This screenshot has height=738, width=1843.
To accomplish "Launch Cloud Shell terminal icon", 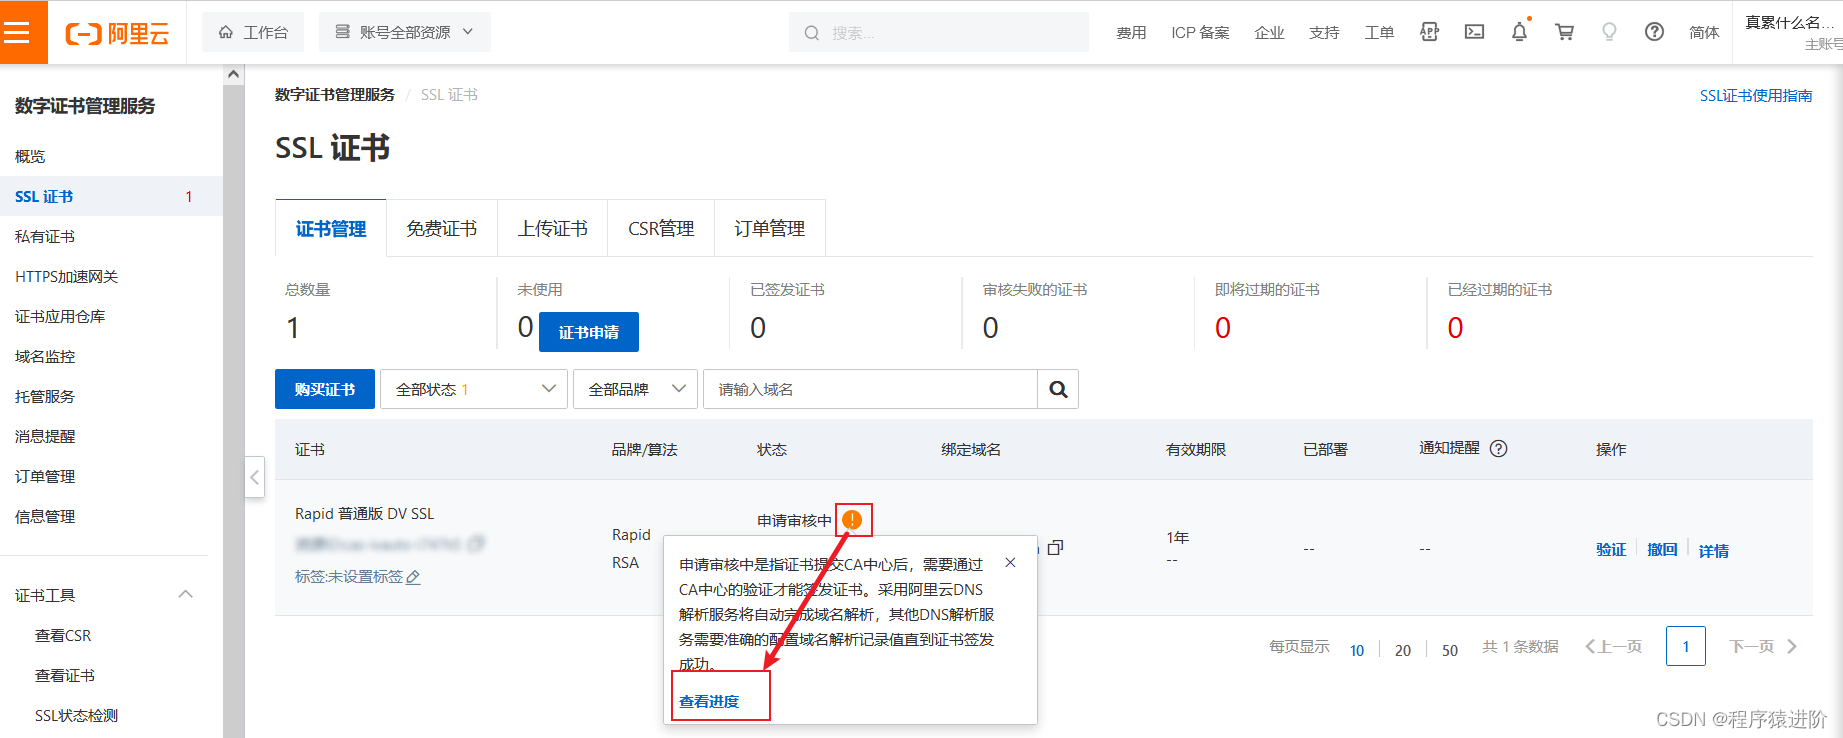I will click(1474, 32).
